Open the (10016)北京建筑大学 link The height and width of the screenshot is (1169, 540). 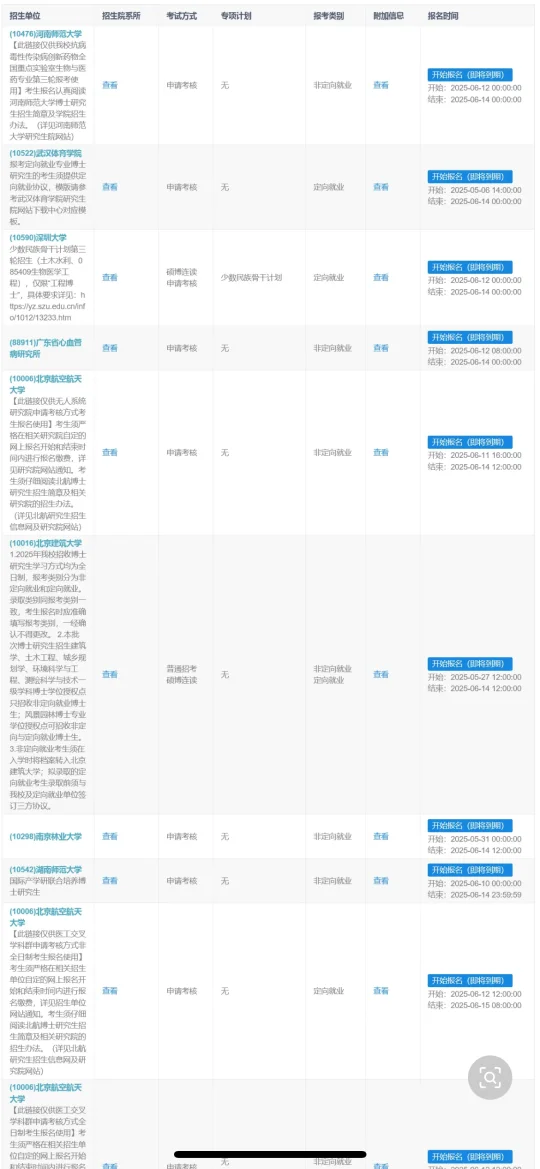[x=45, y=543]
